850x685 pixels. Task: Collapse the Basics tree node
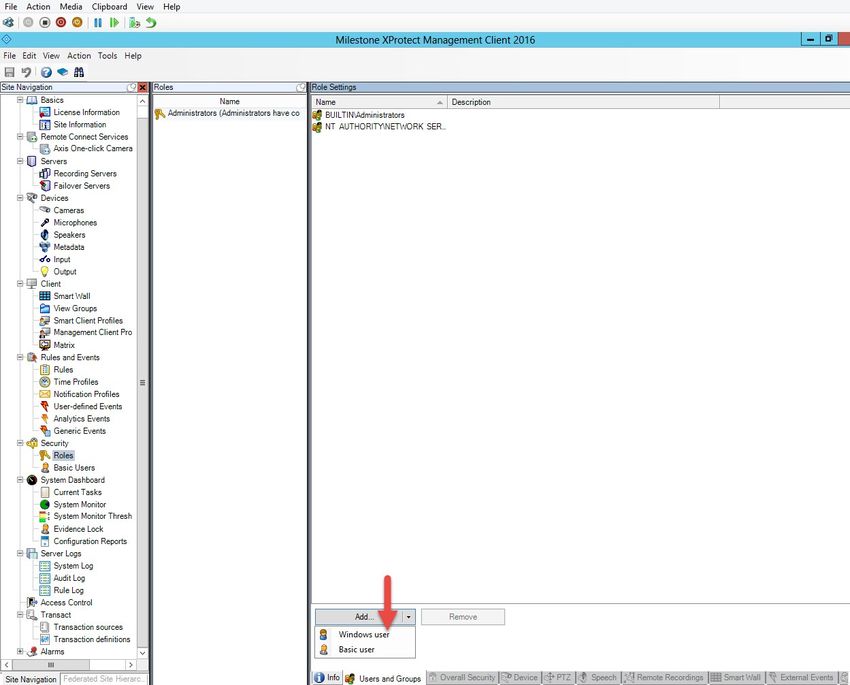tap(20, 100)
